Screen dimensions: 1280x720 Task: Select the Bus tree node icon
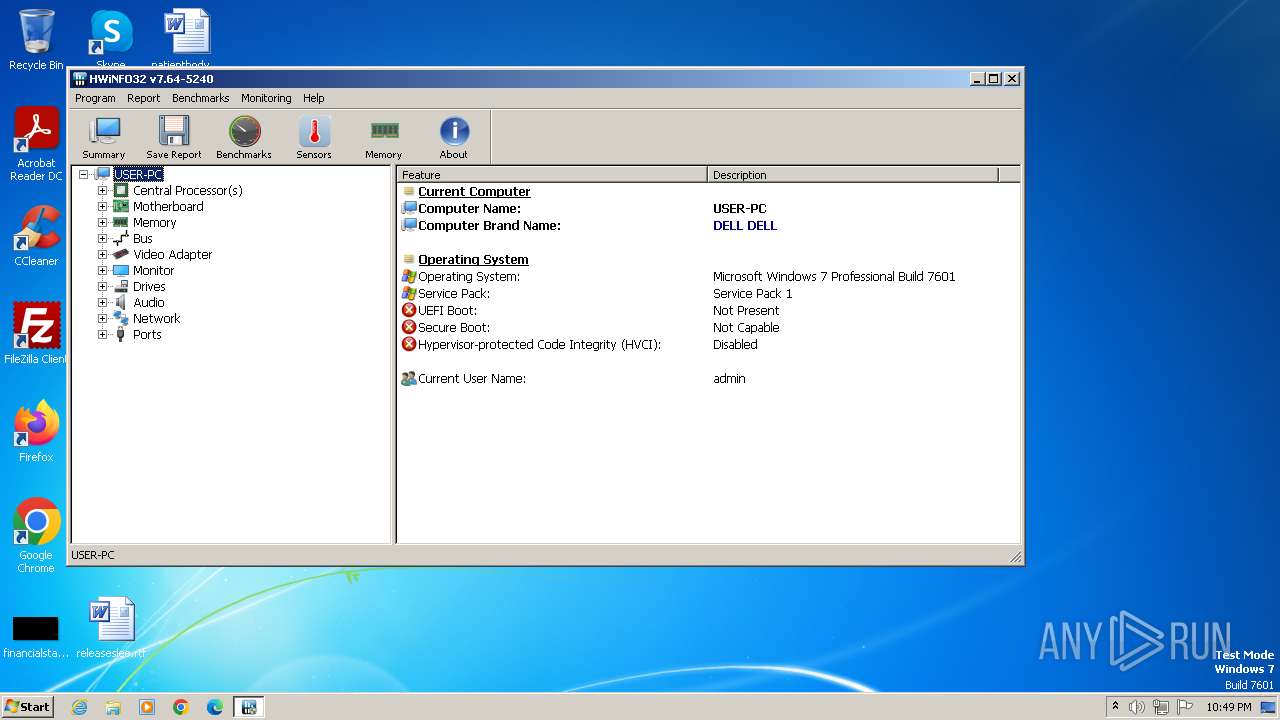coord(121,238)
